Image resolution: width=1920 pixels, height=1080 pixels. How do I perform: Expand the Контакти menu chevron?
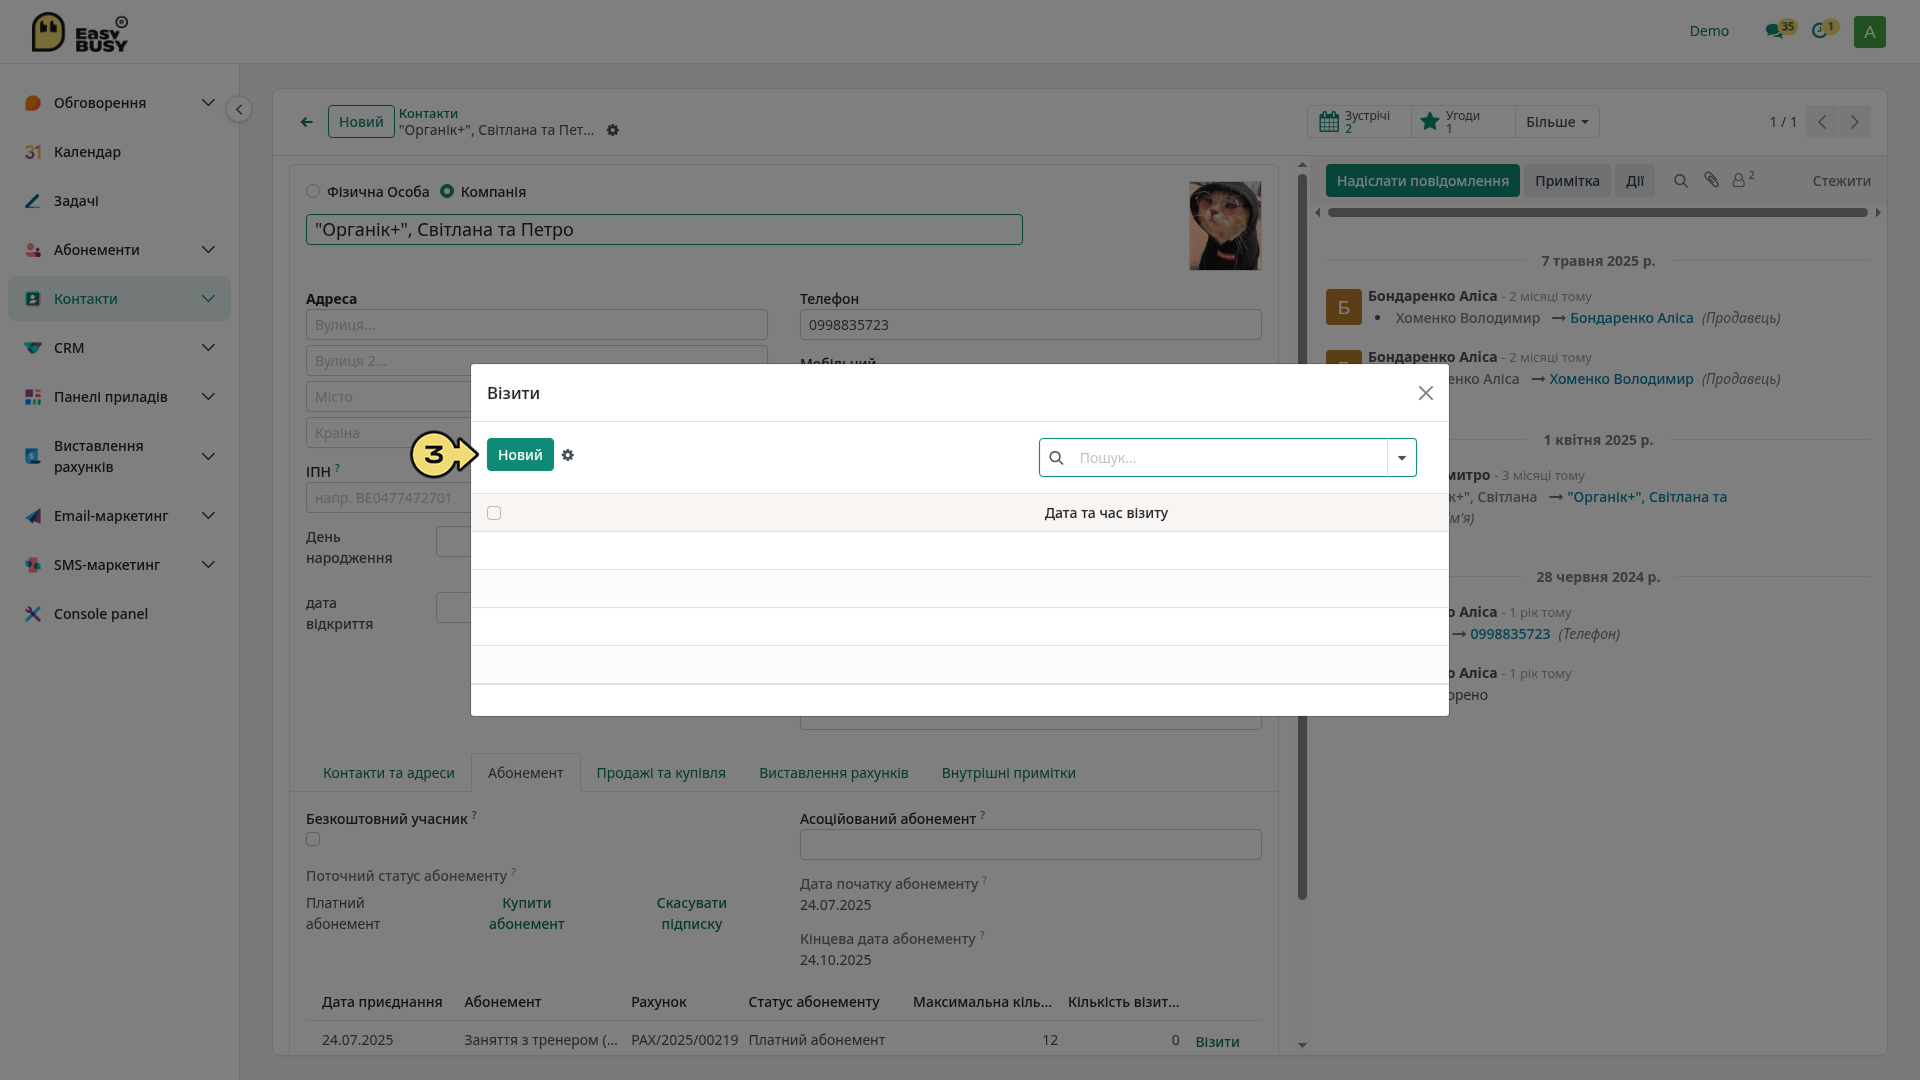208,299
